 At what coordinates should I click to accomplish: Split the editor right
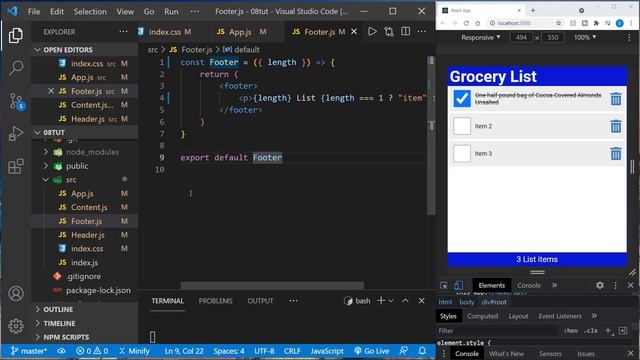[x=405, y=31]
